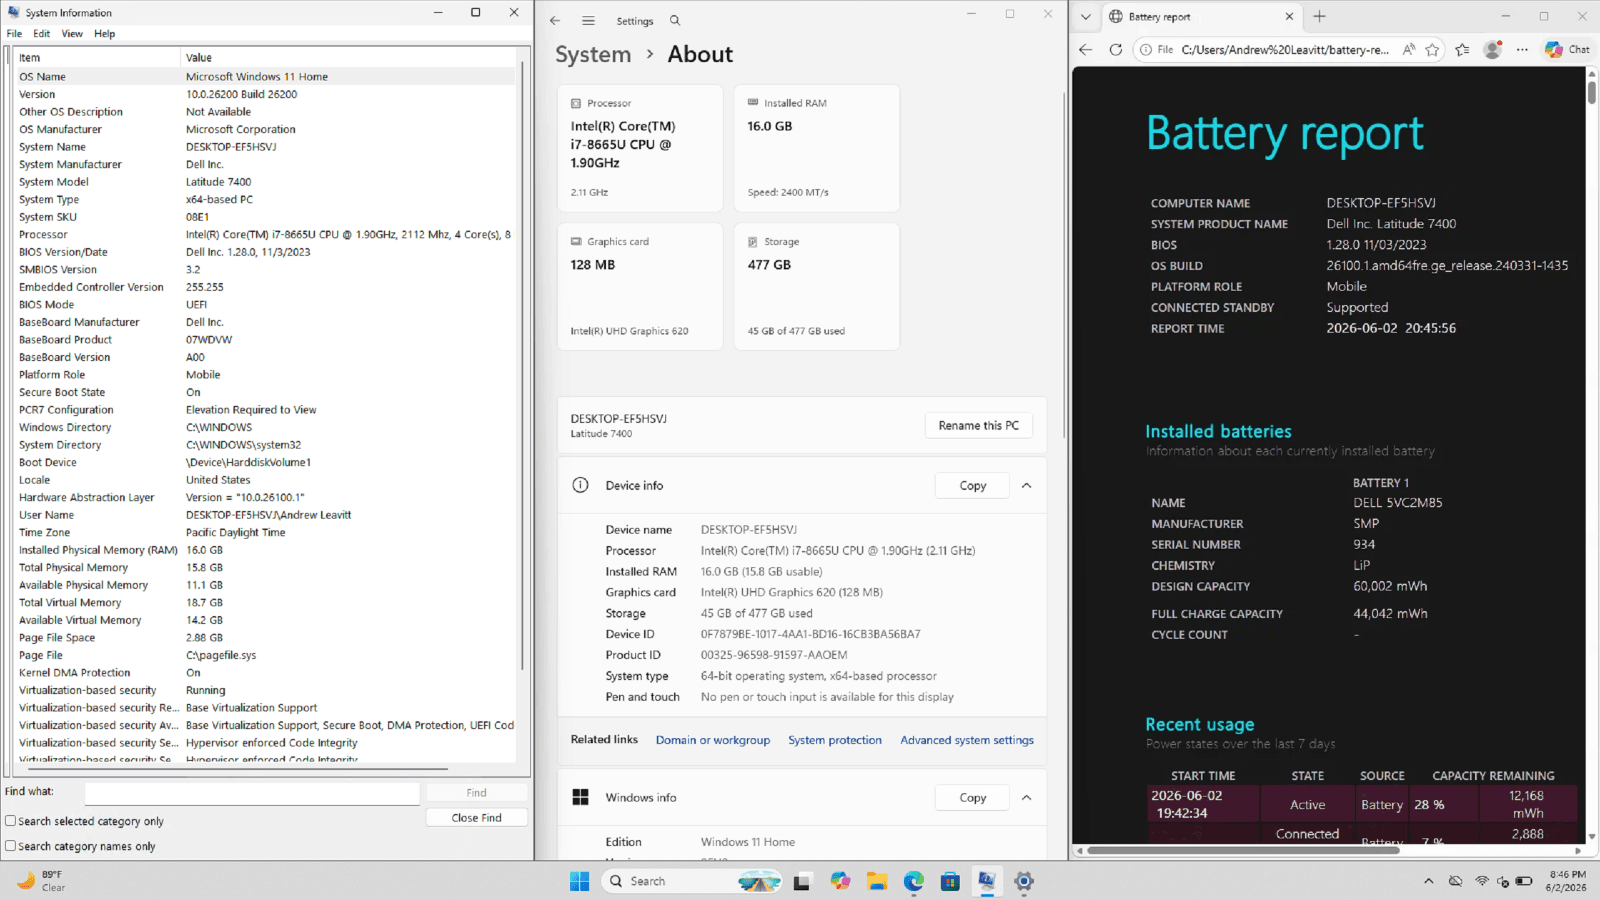Click Rename this PC button
Image resolution: width=1600 pixels, height=900 pixels.
point(979,425)
